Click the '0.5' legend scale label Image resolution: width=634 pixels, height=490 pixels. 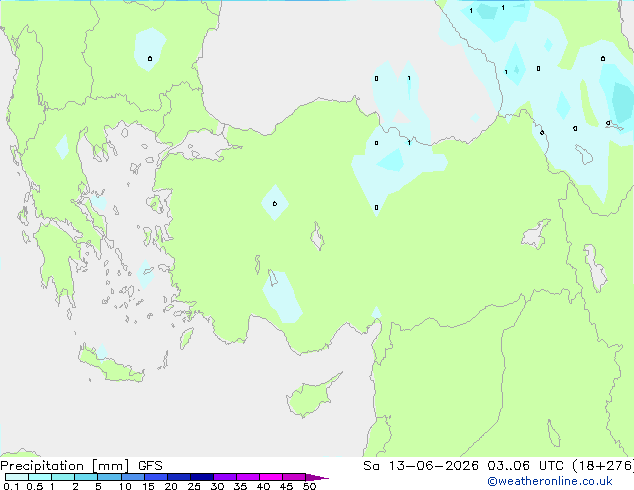[x=34, y=486]
